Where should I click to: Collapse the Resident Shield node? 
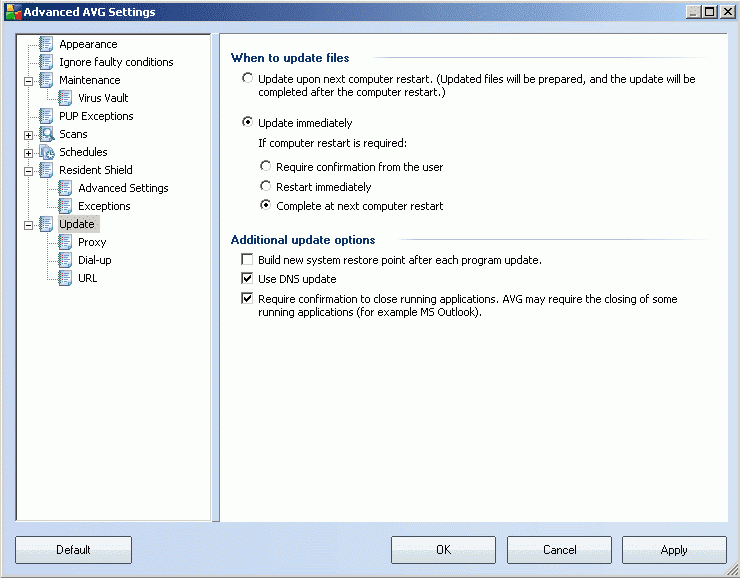point(28,171)
